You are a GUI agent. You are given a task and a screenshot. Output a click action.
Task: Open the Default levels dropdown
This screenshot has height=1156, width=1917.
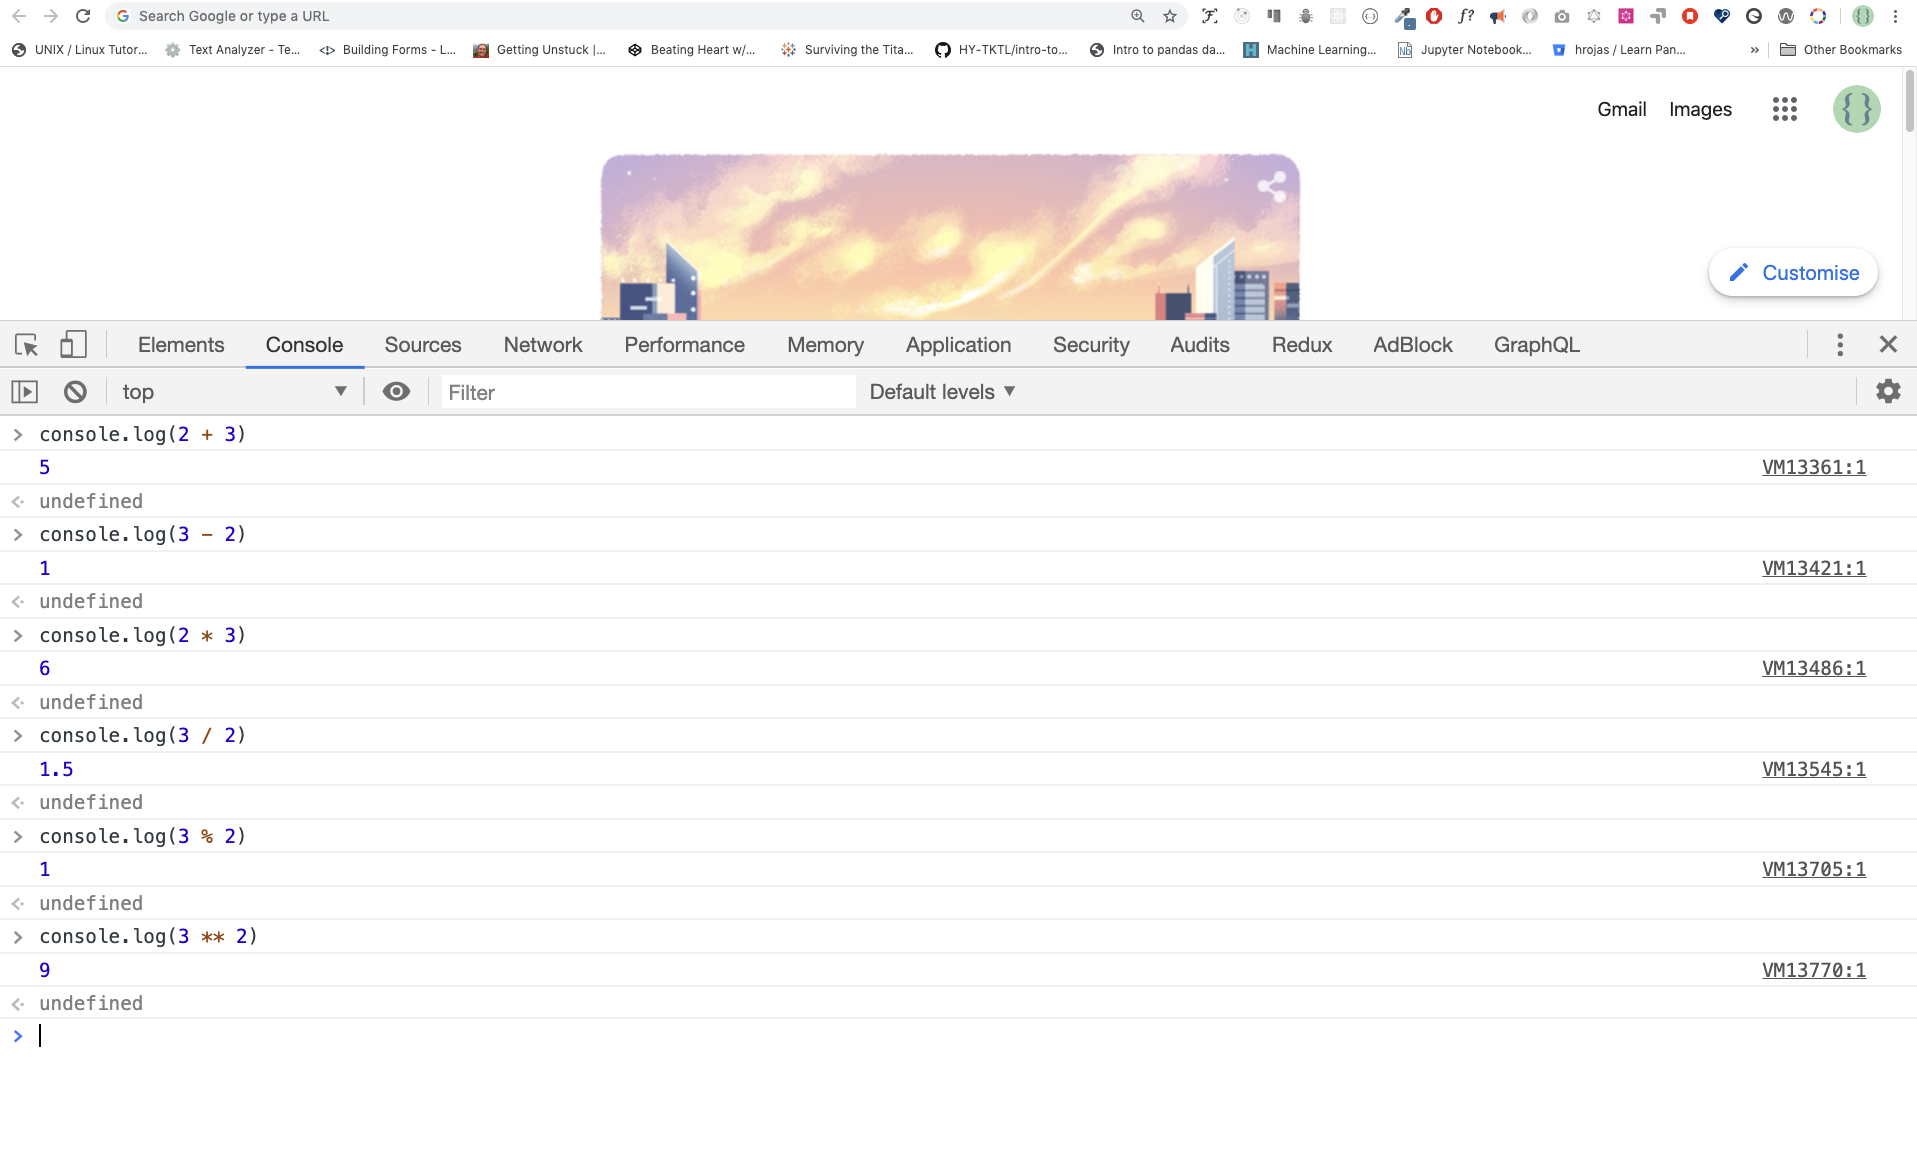pos(940,391)
